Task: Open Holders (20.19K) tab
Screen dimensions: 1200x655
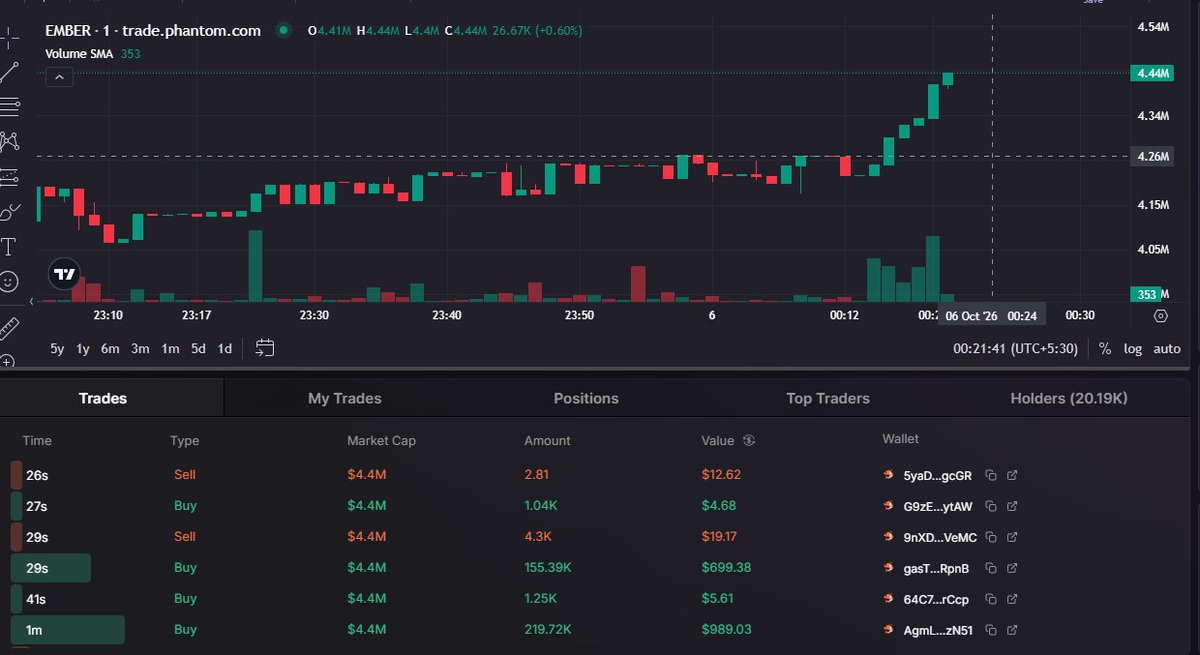Action: pyautogui.click(x=1069, y=398)
